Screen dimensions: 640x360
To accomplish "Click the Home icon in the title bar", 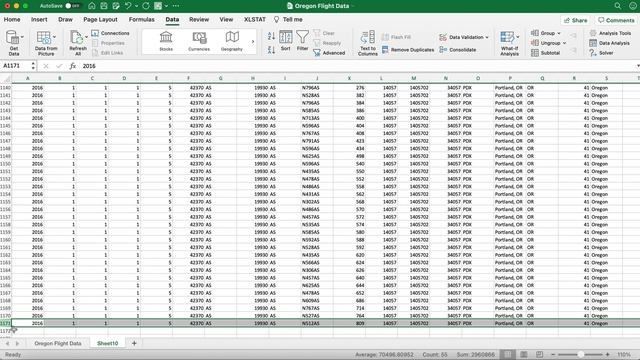I will [92, 6].
